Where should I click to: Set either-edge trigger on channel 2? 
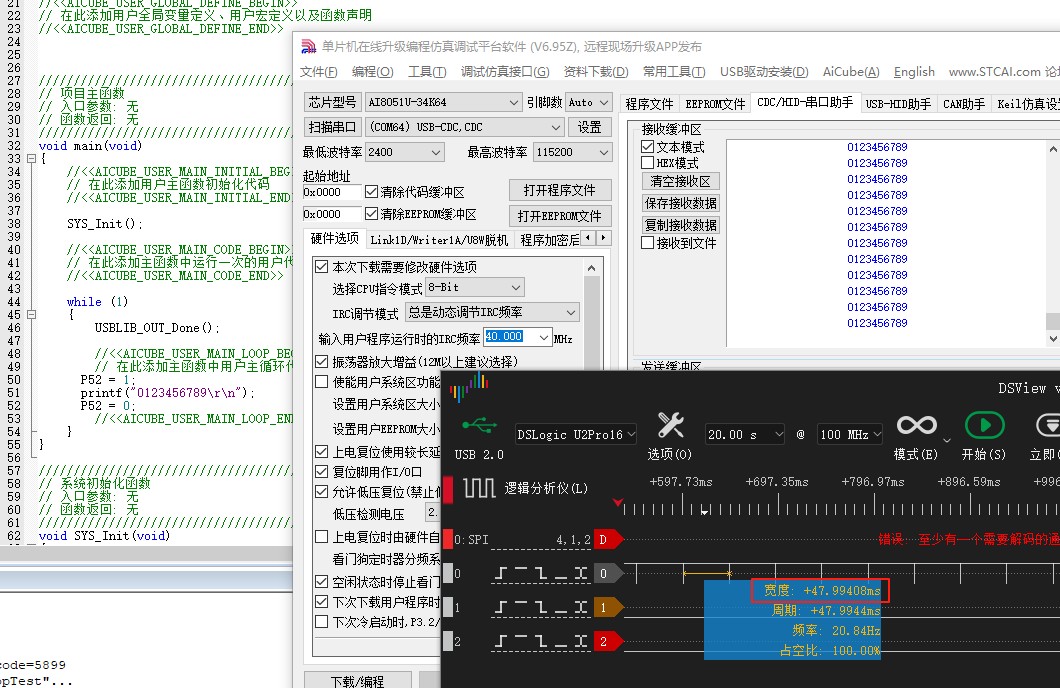coord(581,641)
